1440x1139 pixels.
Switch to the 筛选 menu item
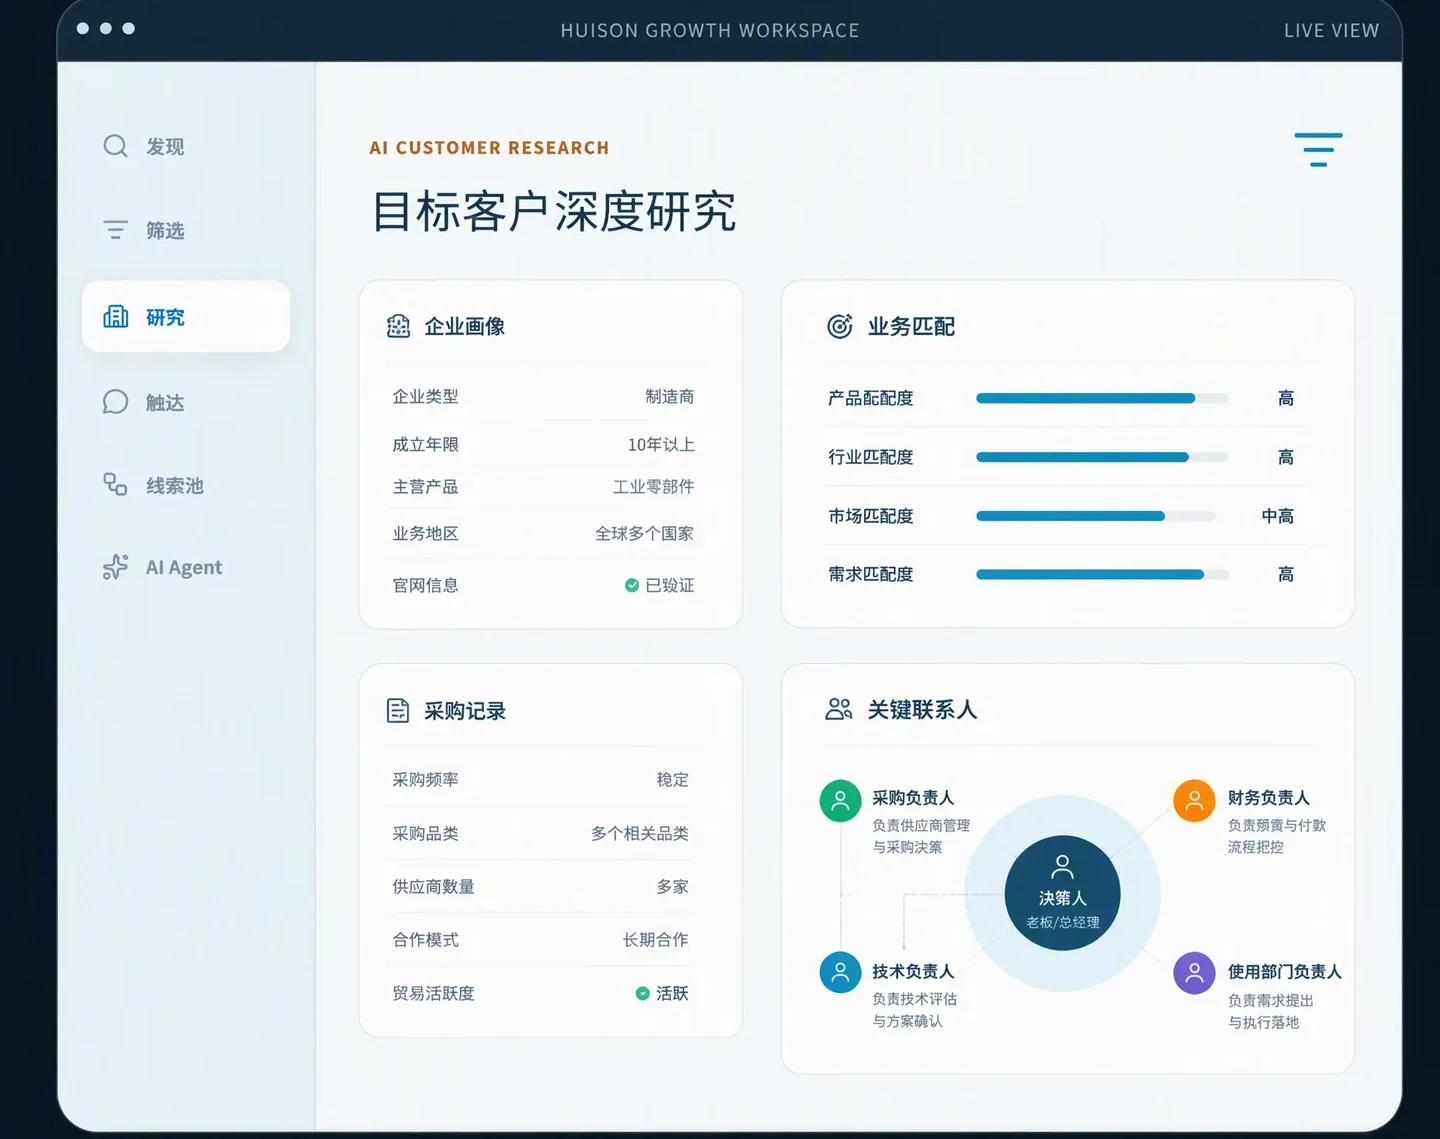[186, 230]
